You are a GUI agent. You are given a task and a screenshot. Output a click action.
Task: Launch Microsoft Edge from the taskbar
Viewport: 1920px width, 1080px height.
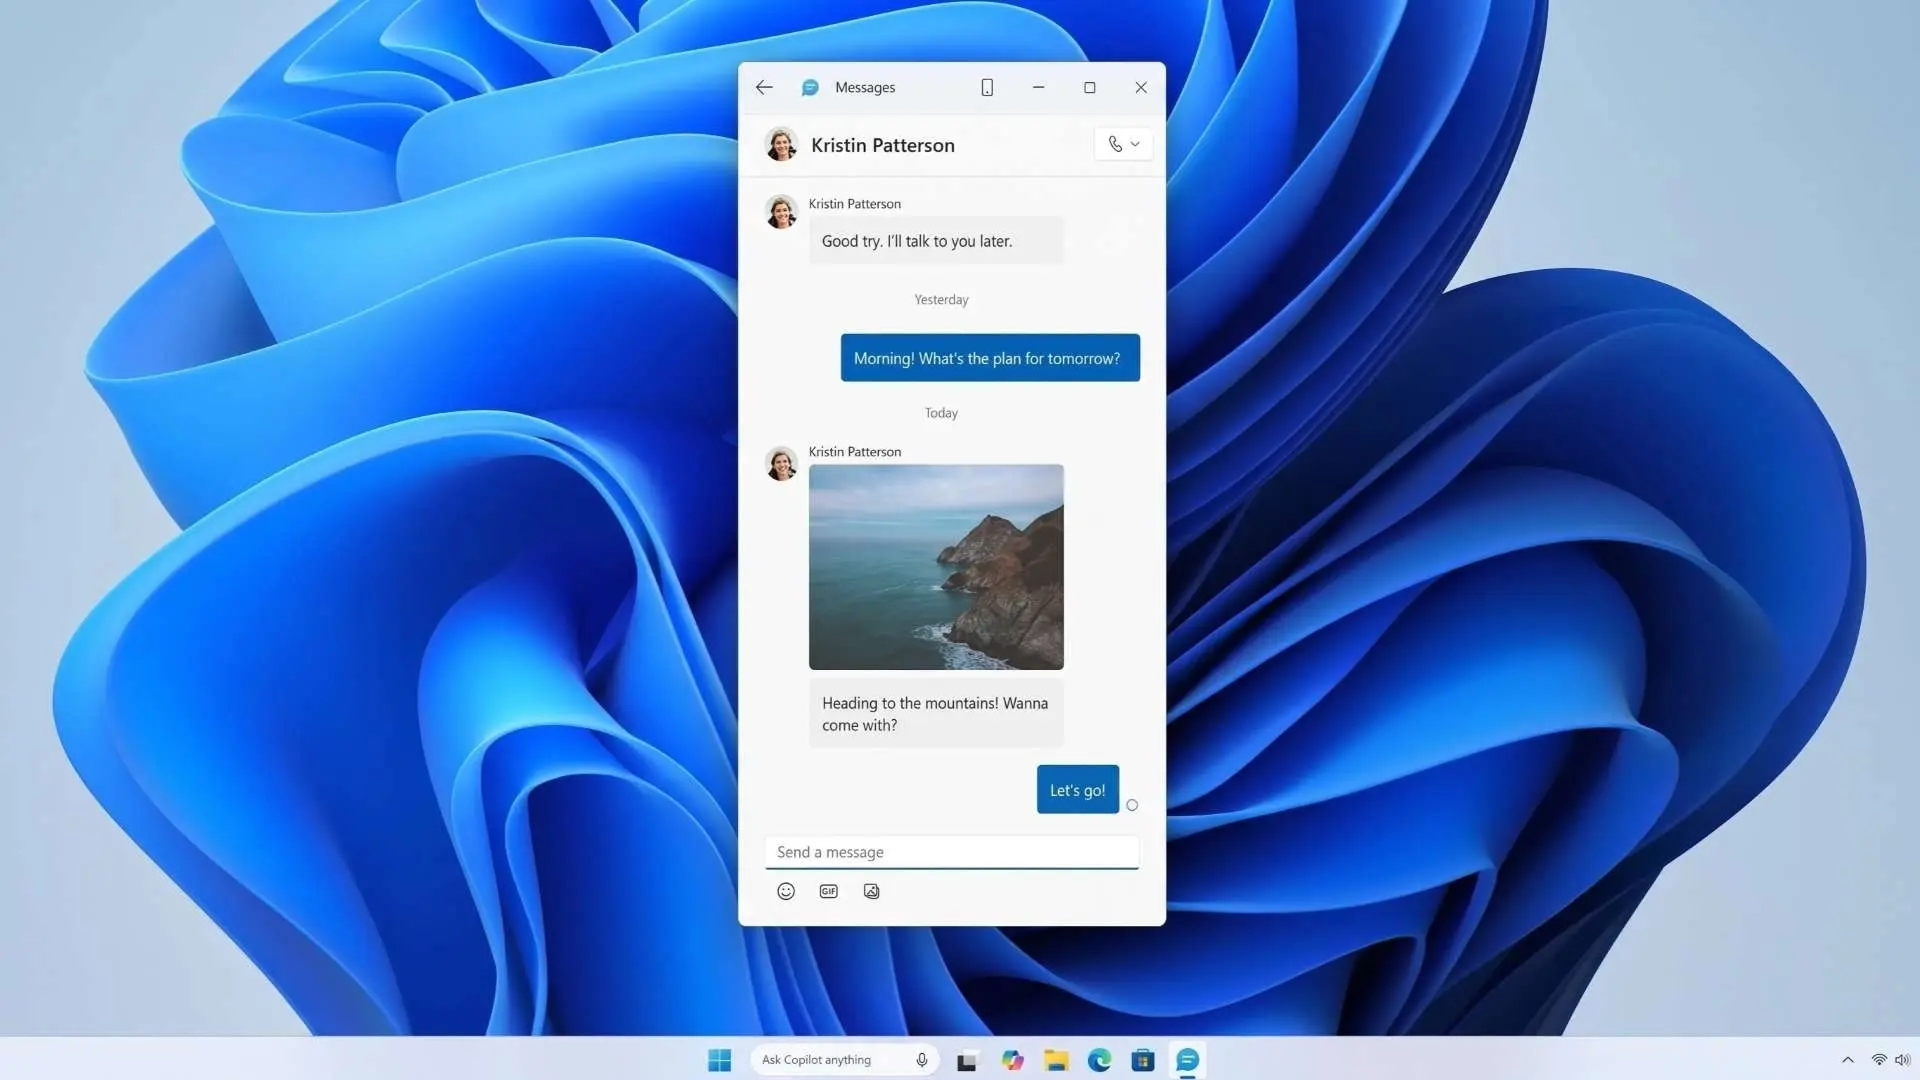point(1099,1060)
